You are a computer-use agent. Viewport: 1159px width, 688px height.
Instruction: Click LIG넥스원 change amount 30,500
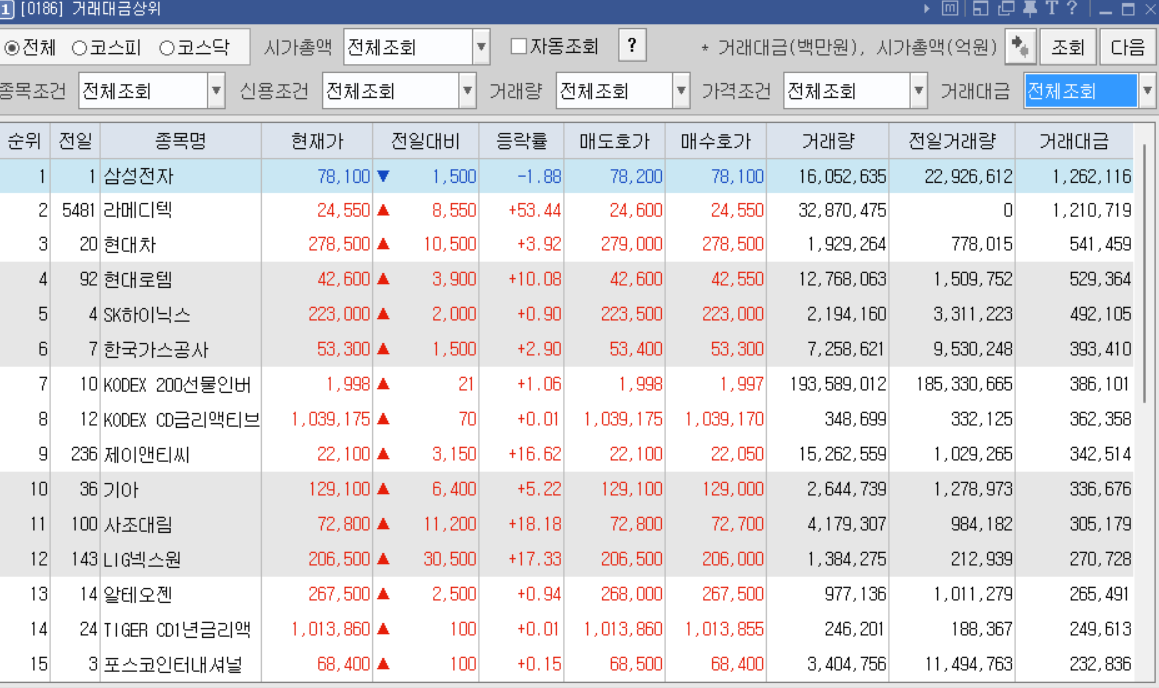450,559
